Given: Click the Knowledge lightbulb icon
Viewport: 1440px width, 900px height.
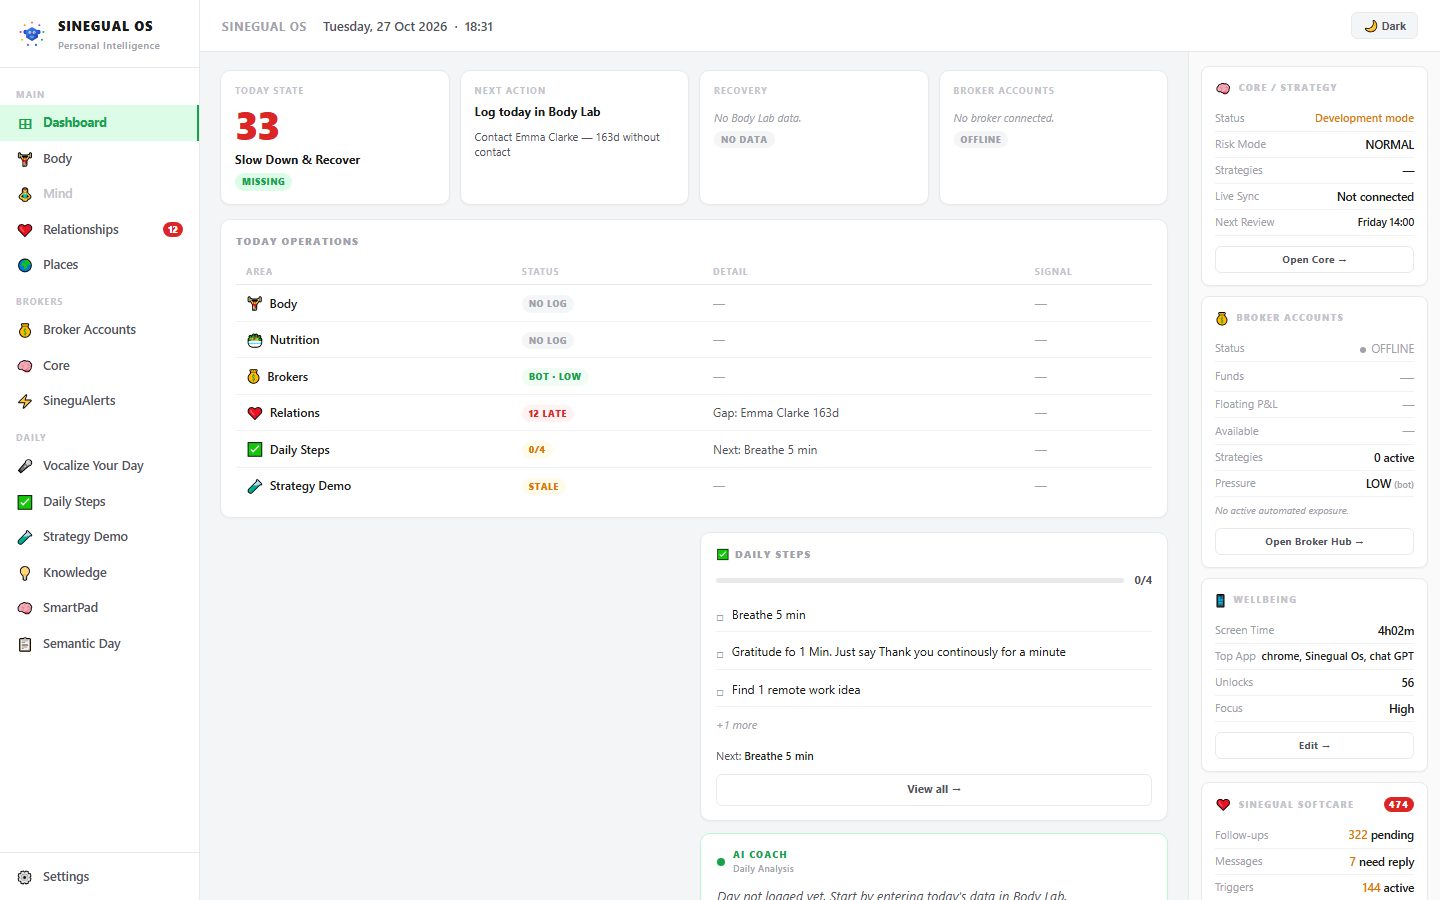Looking at the screenshot, I should point(25,573).
